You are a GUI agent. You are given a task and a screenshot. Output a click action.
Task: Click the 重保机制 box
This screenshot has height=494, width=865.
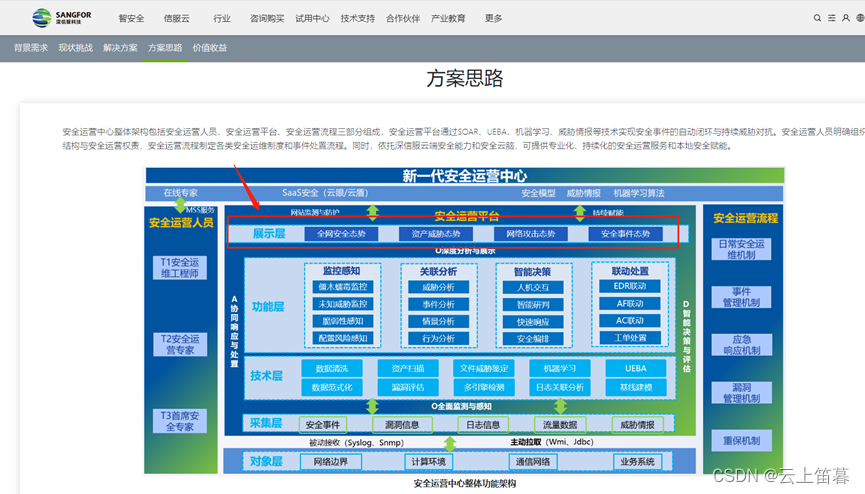click(x=741, y=440)
